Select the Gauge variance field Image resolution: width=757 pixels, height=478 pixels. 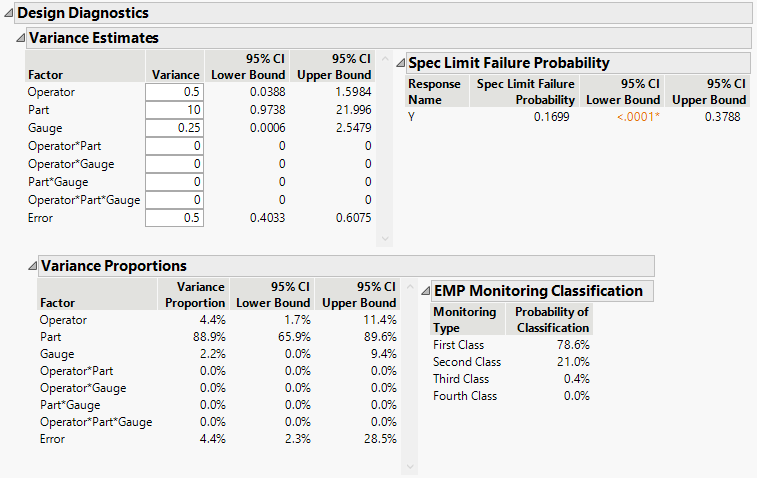175,128
